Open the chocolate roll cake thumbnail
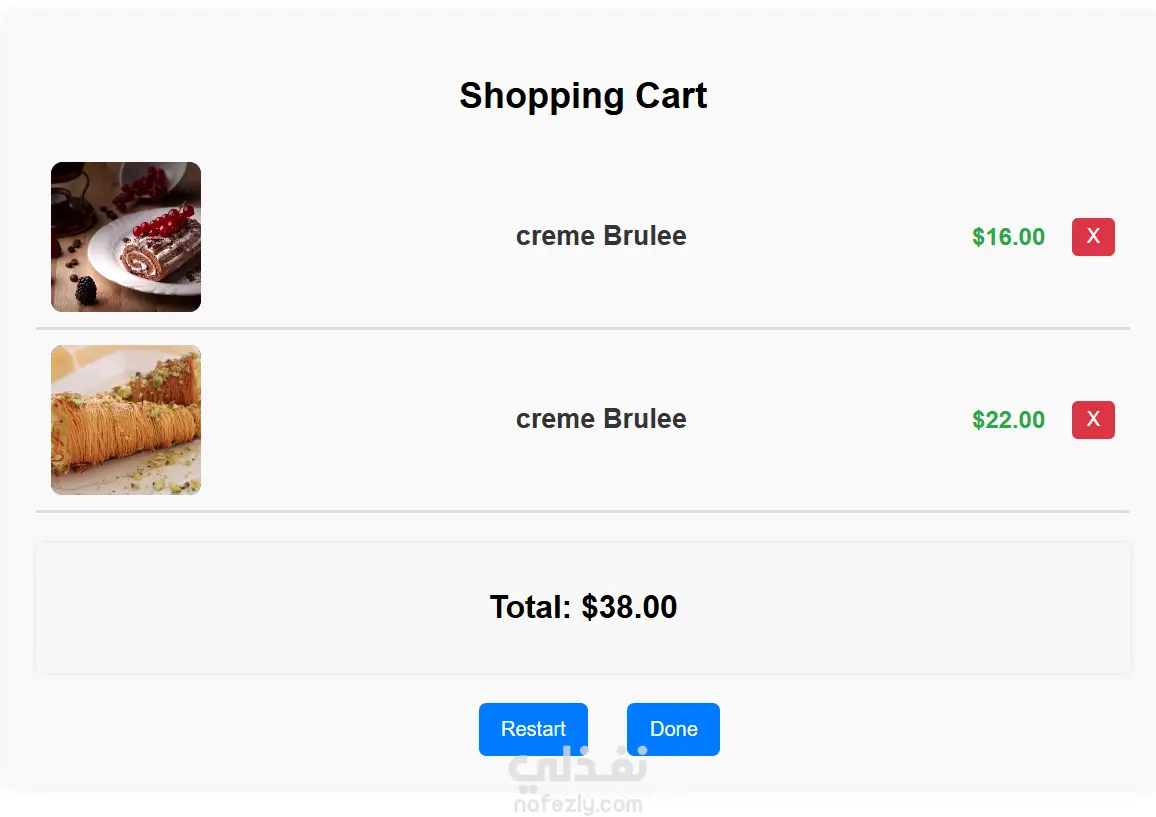 126,237
